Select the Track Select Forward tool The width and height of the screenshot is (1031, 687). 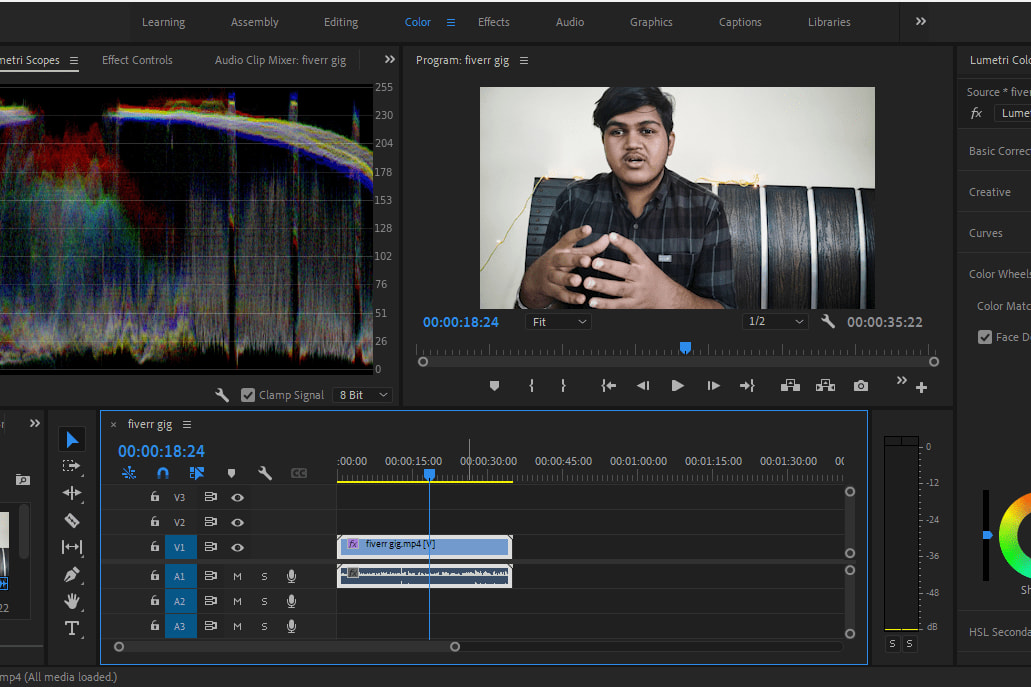(72, 466)
